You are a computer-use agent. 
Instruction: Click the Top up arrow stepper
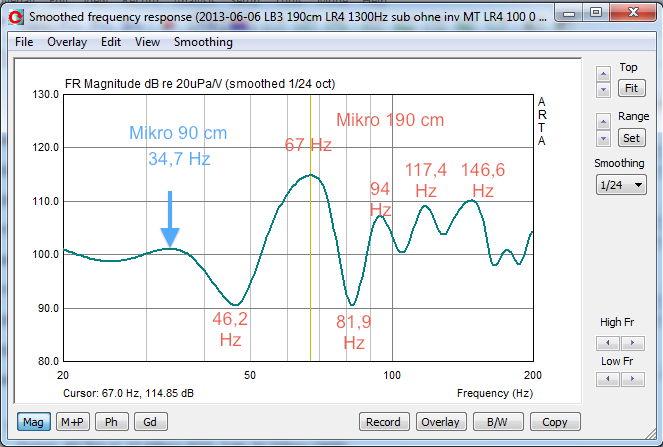click(x=603, y=73)
